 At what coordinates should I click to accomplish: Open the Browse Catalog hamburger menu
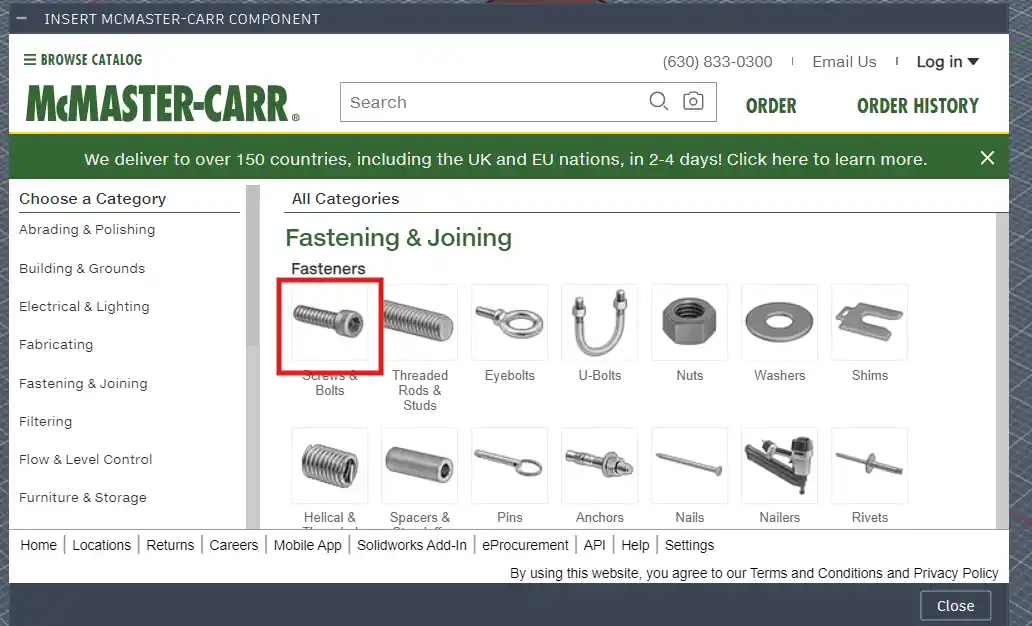coord(83,60)
